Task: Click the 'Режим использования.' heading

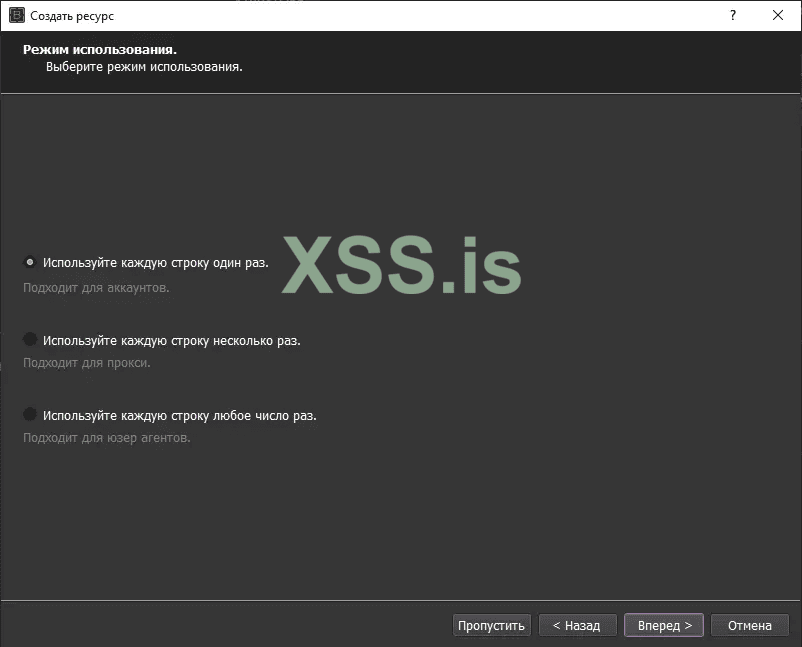Action: [100, 50]
